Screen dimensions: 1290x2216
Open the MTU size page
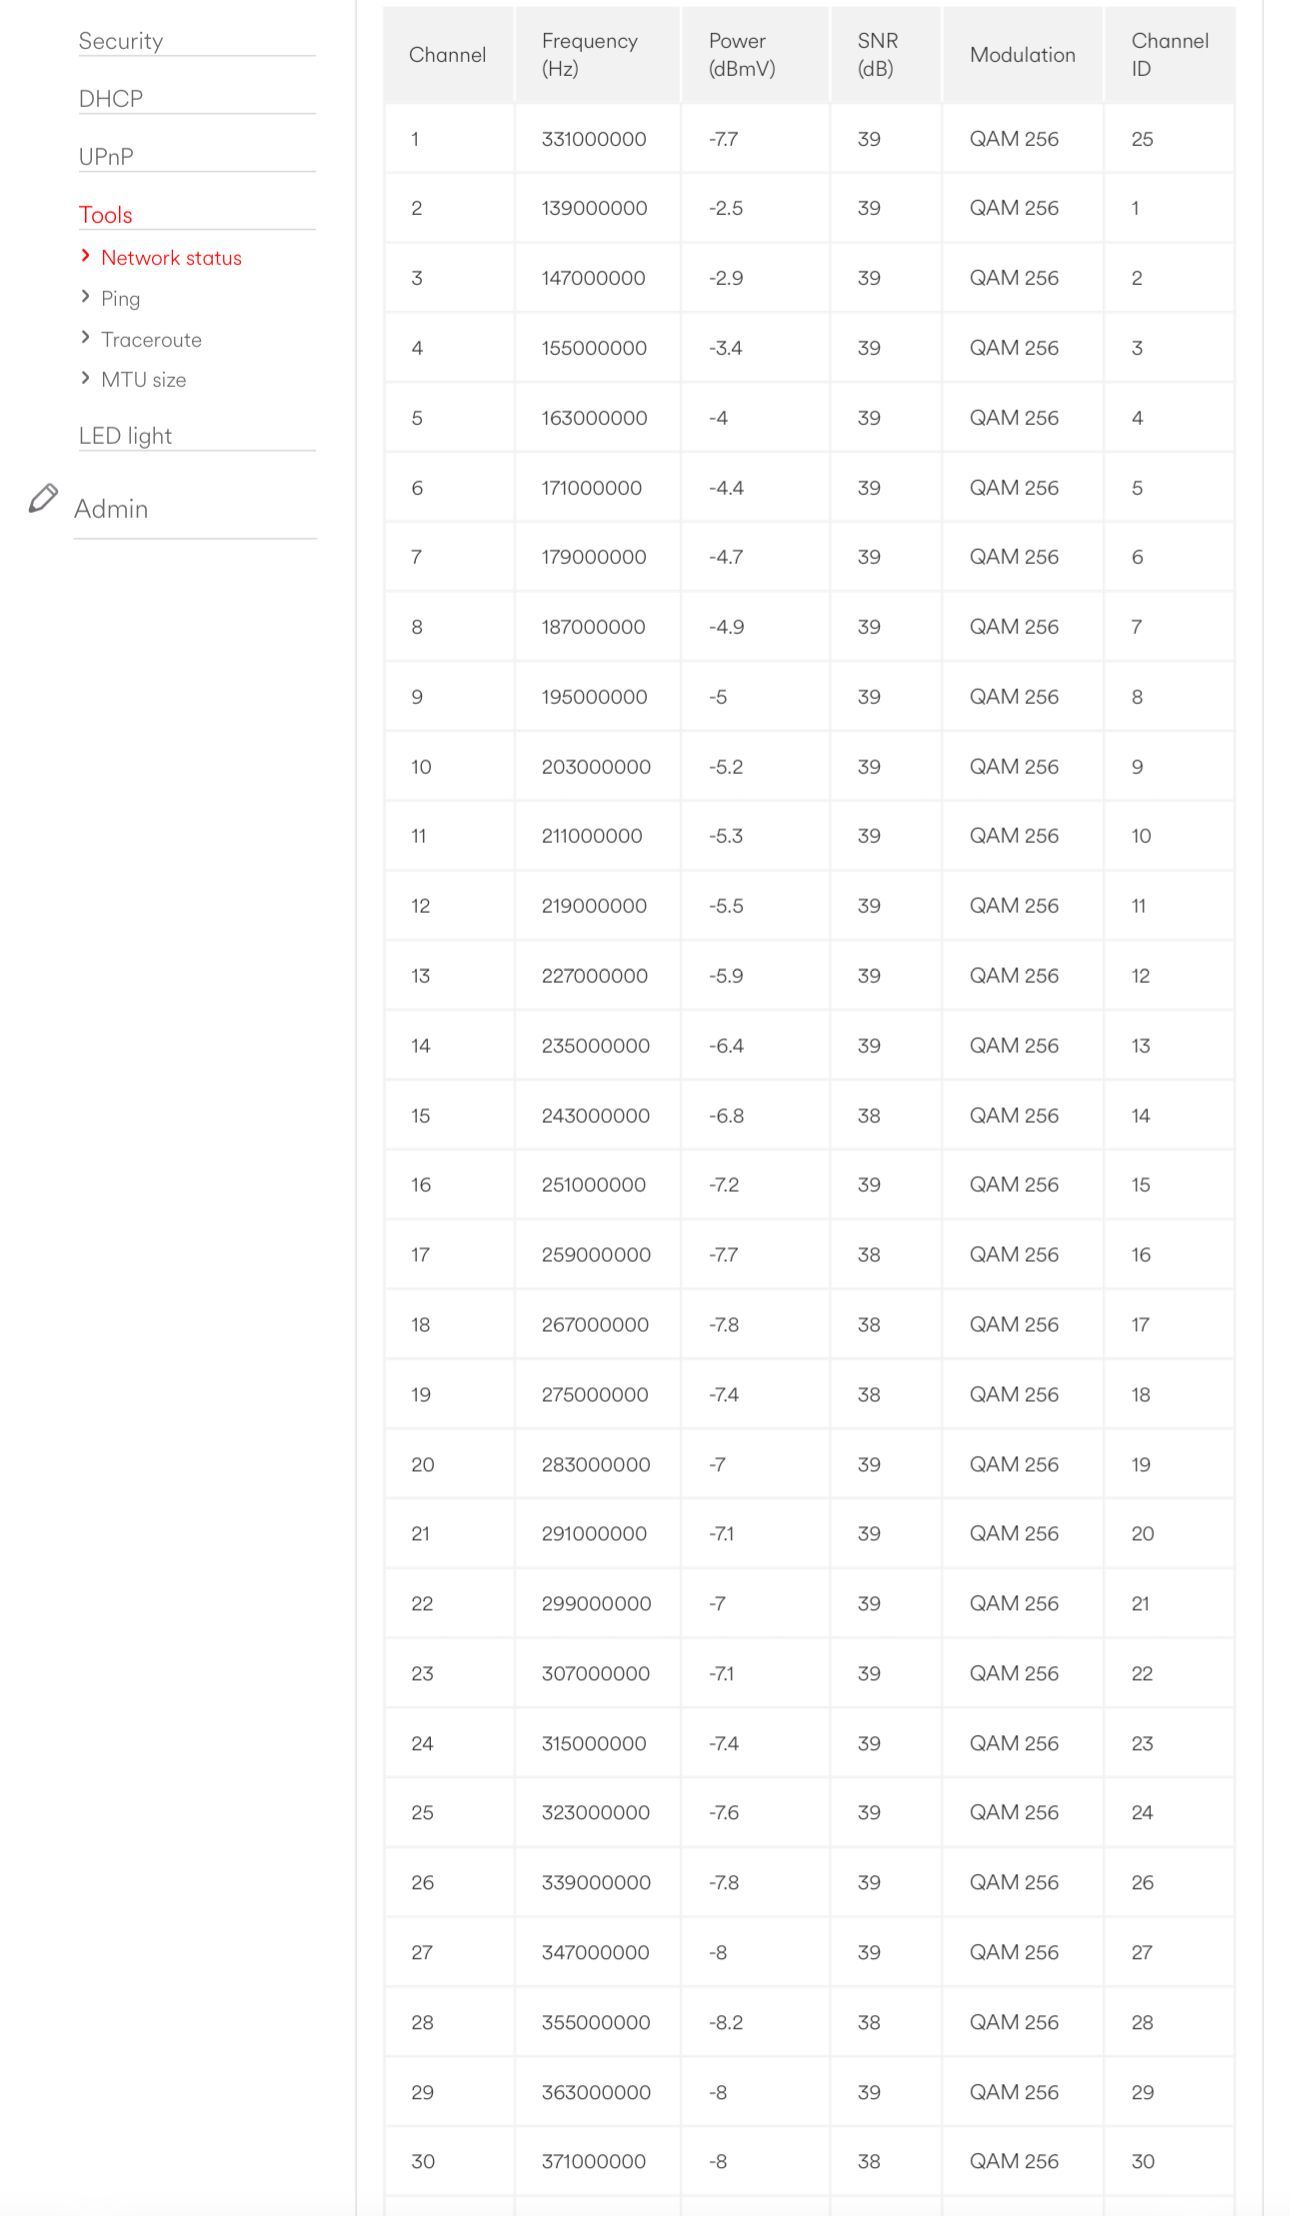point(143,380)
